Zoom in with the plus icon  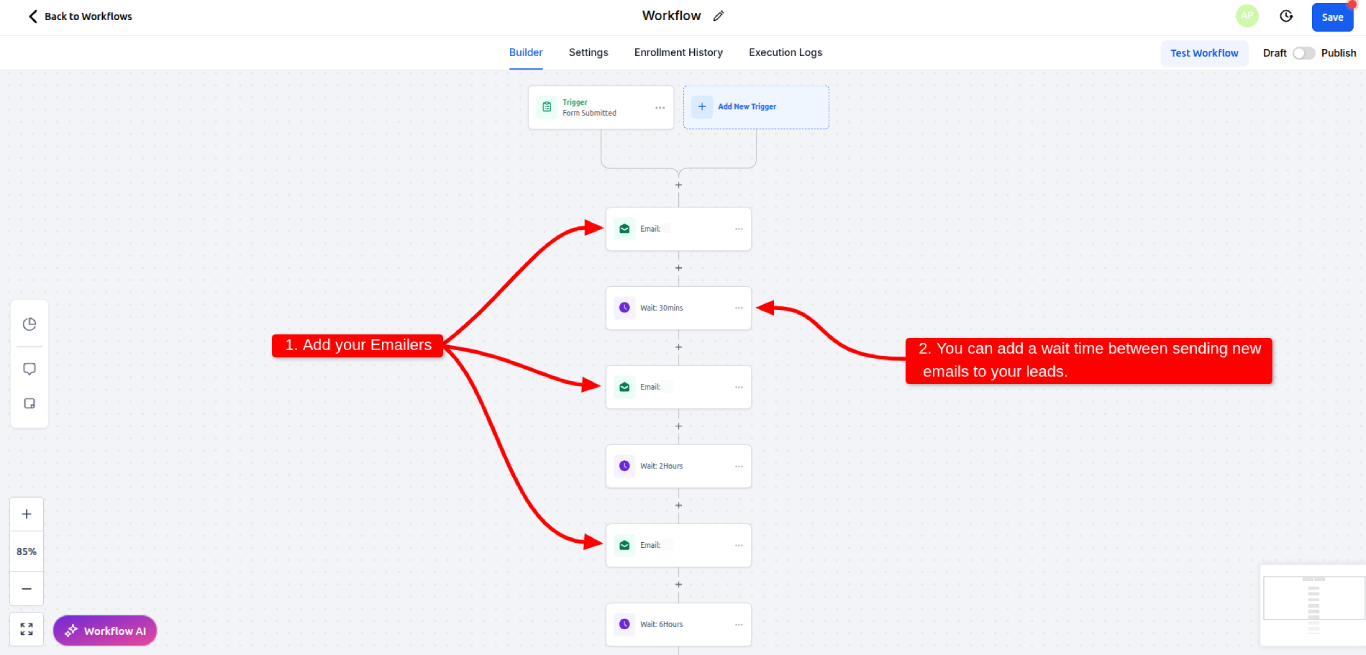(27, 514)
